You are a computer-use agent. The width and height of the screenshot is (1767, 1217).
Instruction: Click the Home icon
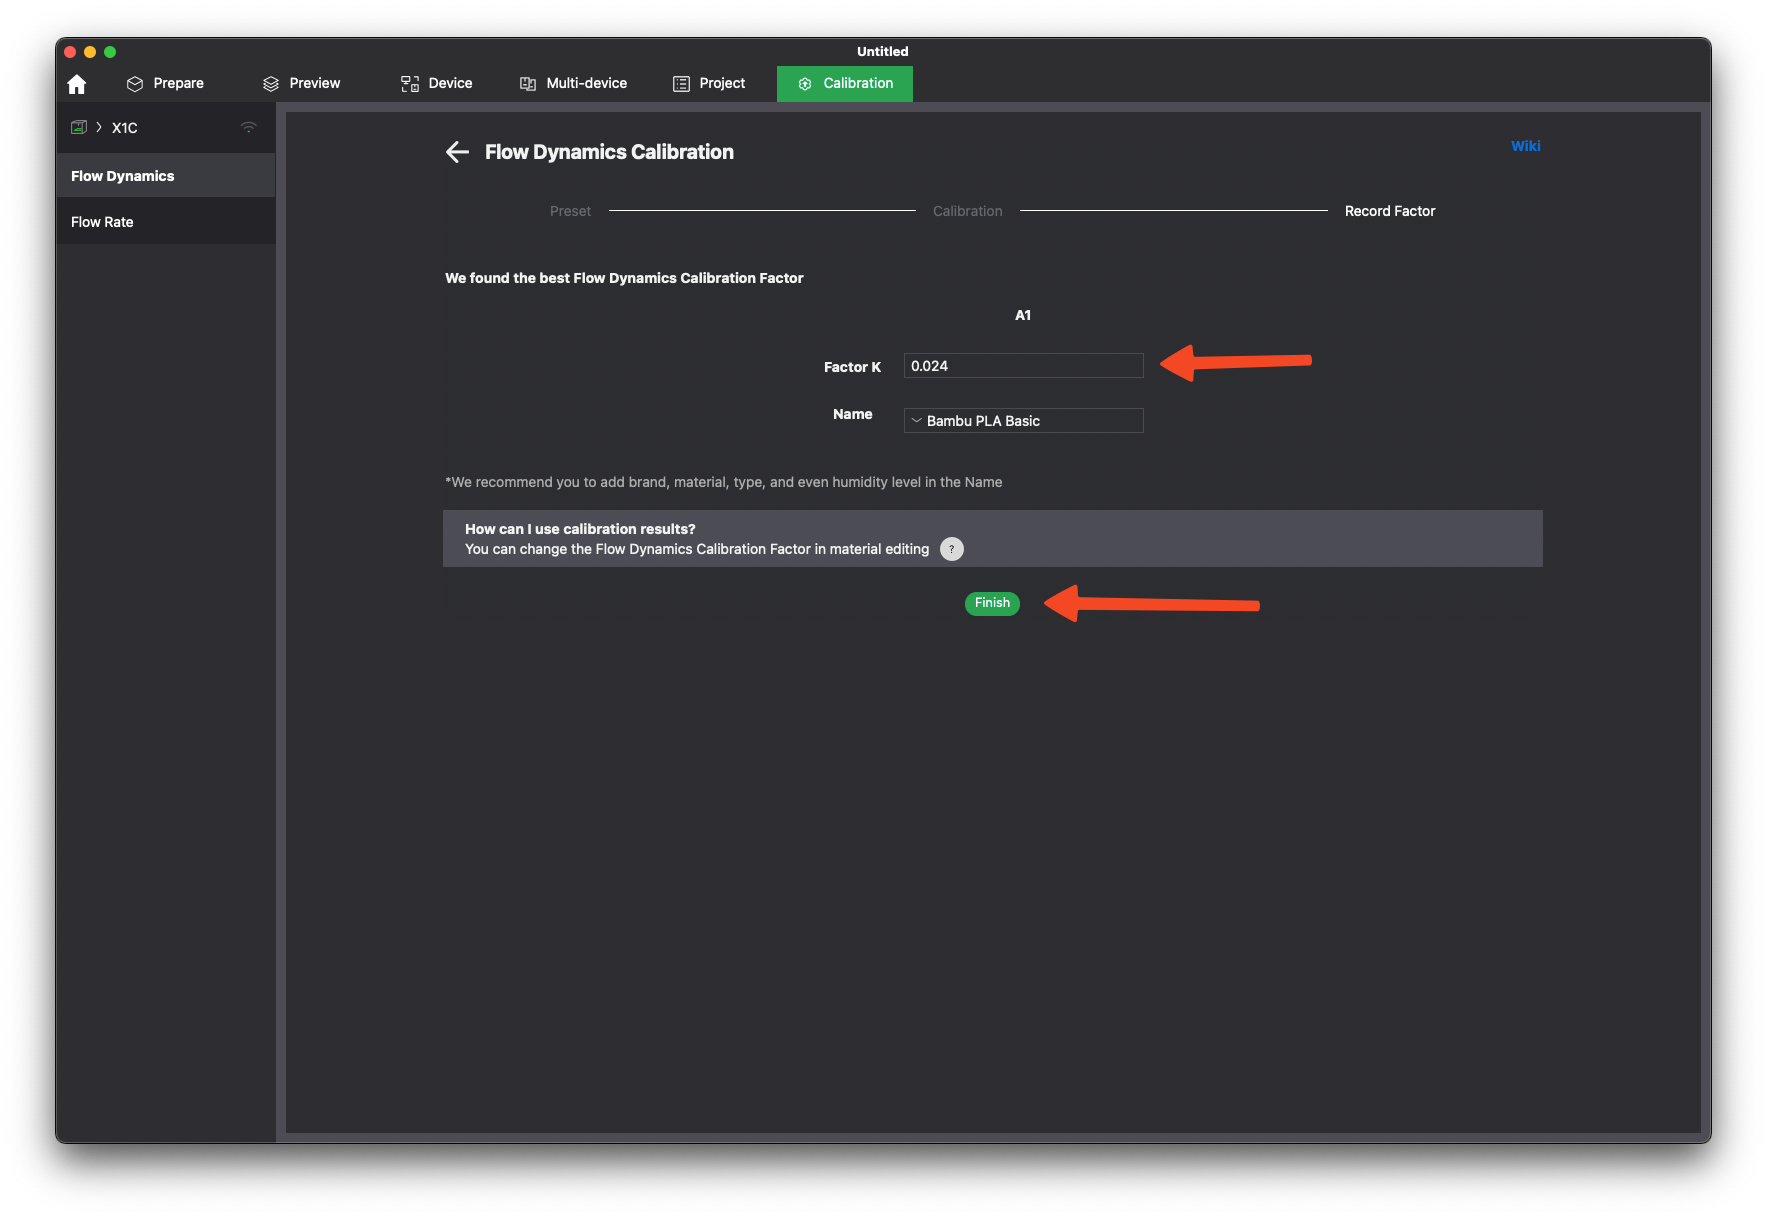77,84
